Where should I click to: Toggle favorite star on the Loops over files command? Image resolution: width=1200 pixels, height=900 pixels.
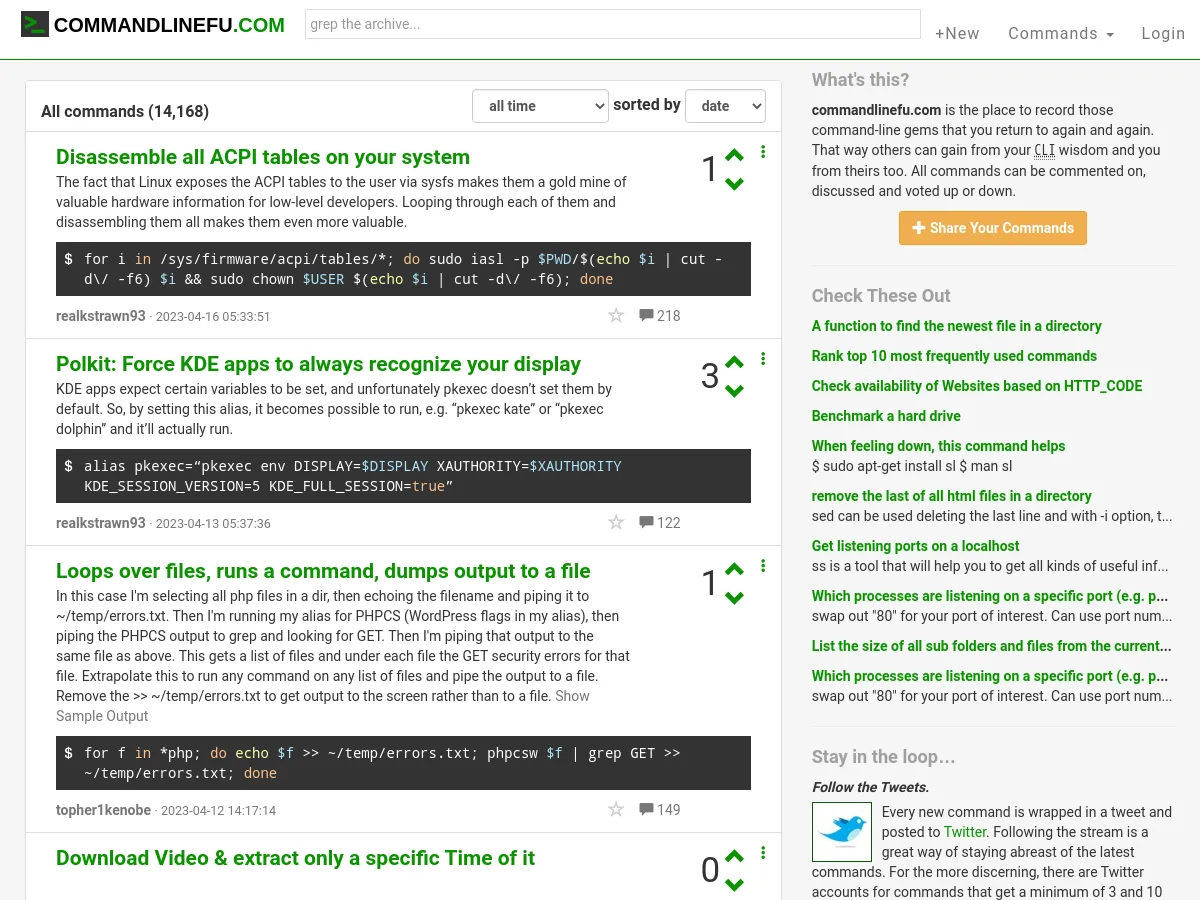(x=616, y=810)
